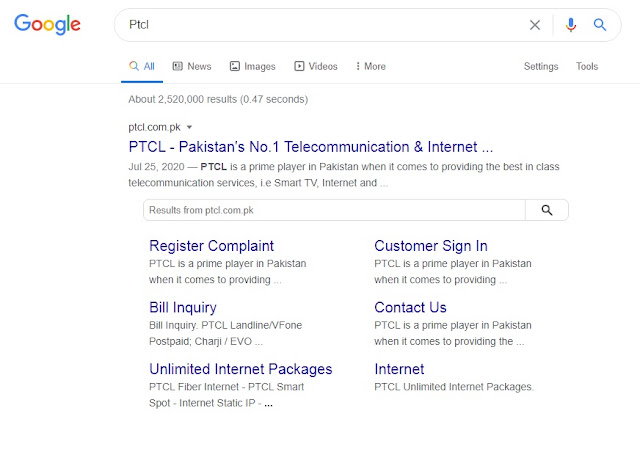
Task: Expand dropdown arrow next to ptcl.com.pk
Action: (189, 127)
